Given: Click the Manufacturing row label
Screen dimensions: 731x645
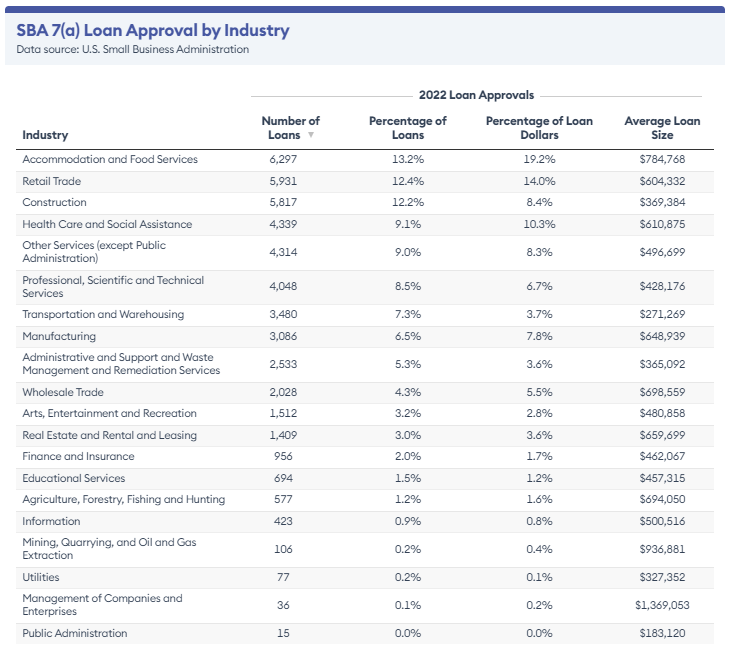Looking at the screenshot, I should coord(59,336).
